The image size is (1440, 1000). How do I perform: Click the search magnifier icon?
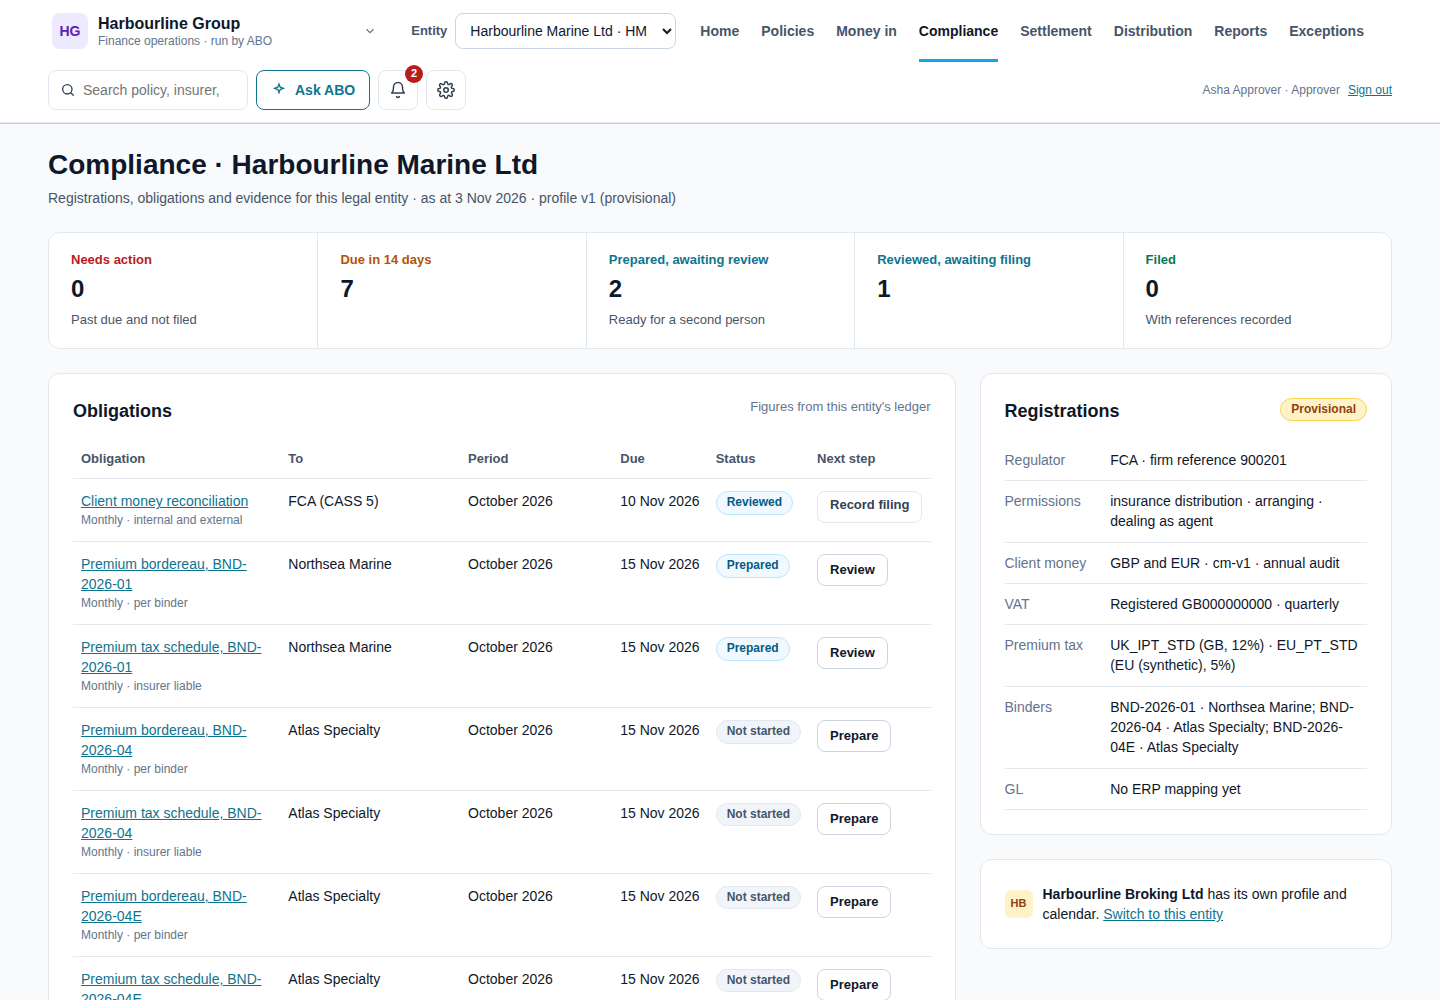[68, 90]
